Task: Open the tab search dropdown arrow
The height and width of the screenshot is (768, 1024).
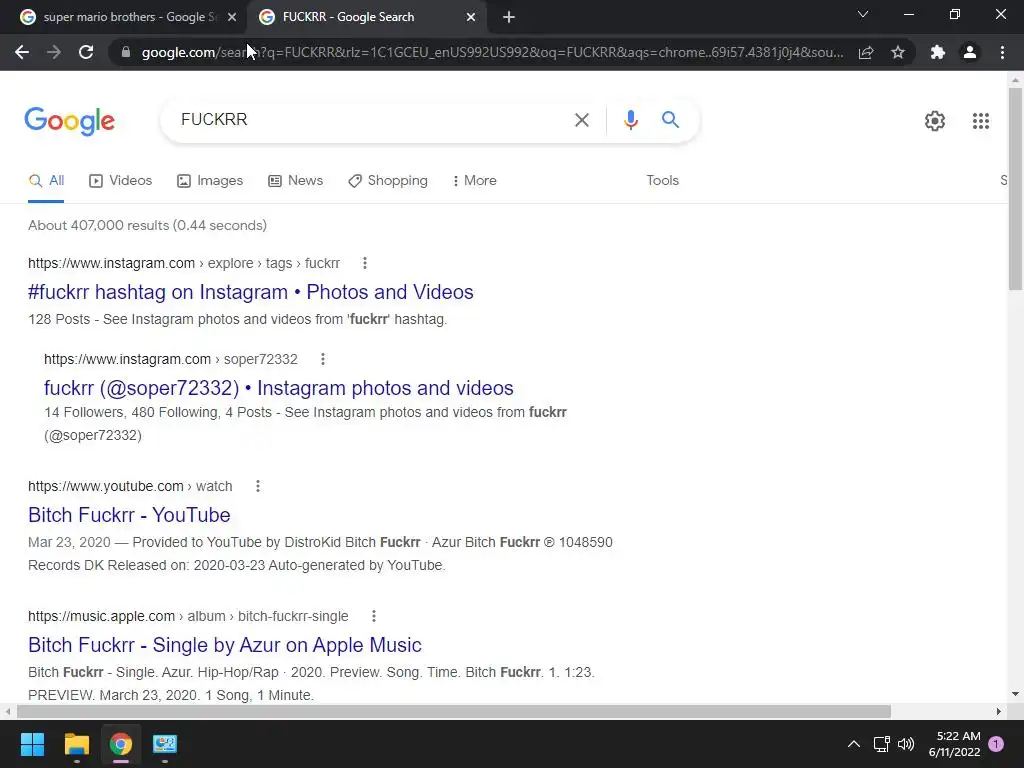Action: pos(863,14)
